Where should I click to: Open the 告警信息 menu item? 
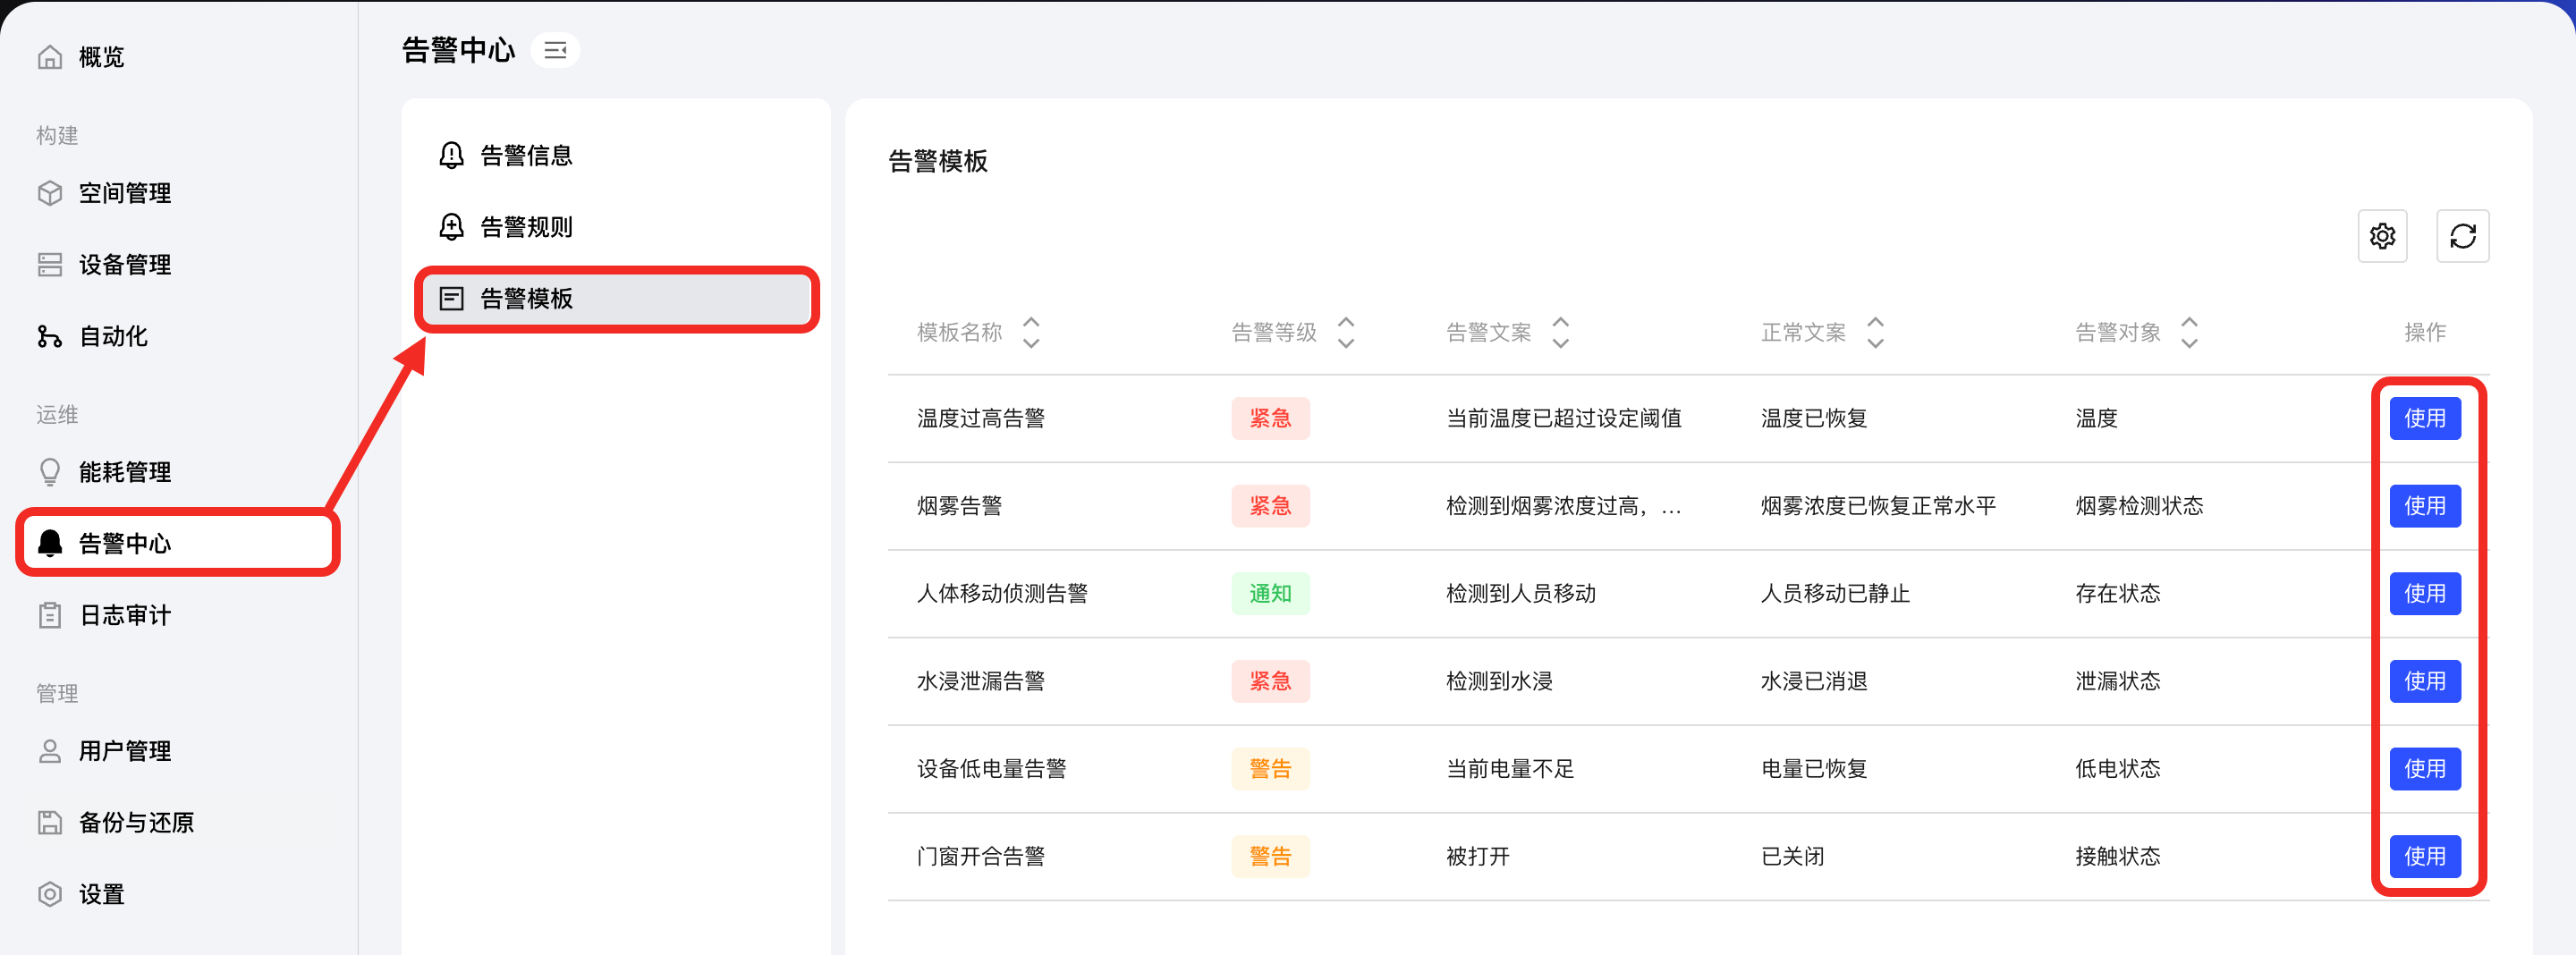coord(616,155)
